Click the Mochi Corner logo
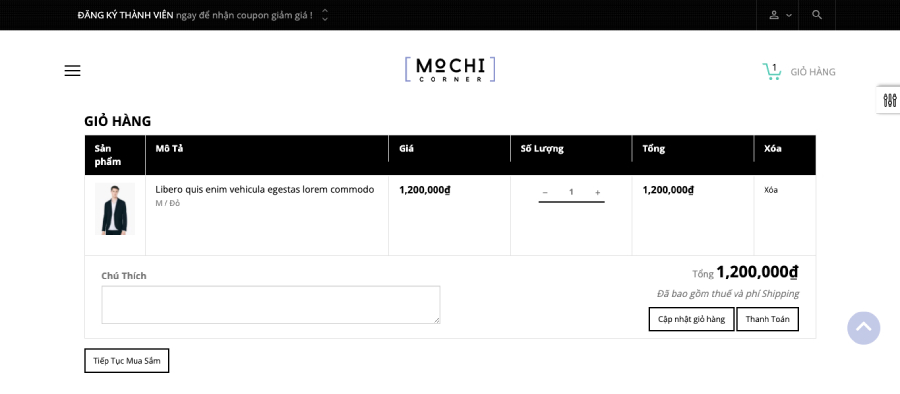Screen dimensions: 900x394 click(x=450, y=69)
